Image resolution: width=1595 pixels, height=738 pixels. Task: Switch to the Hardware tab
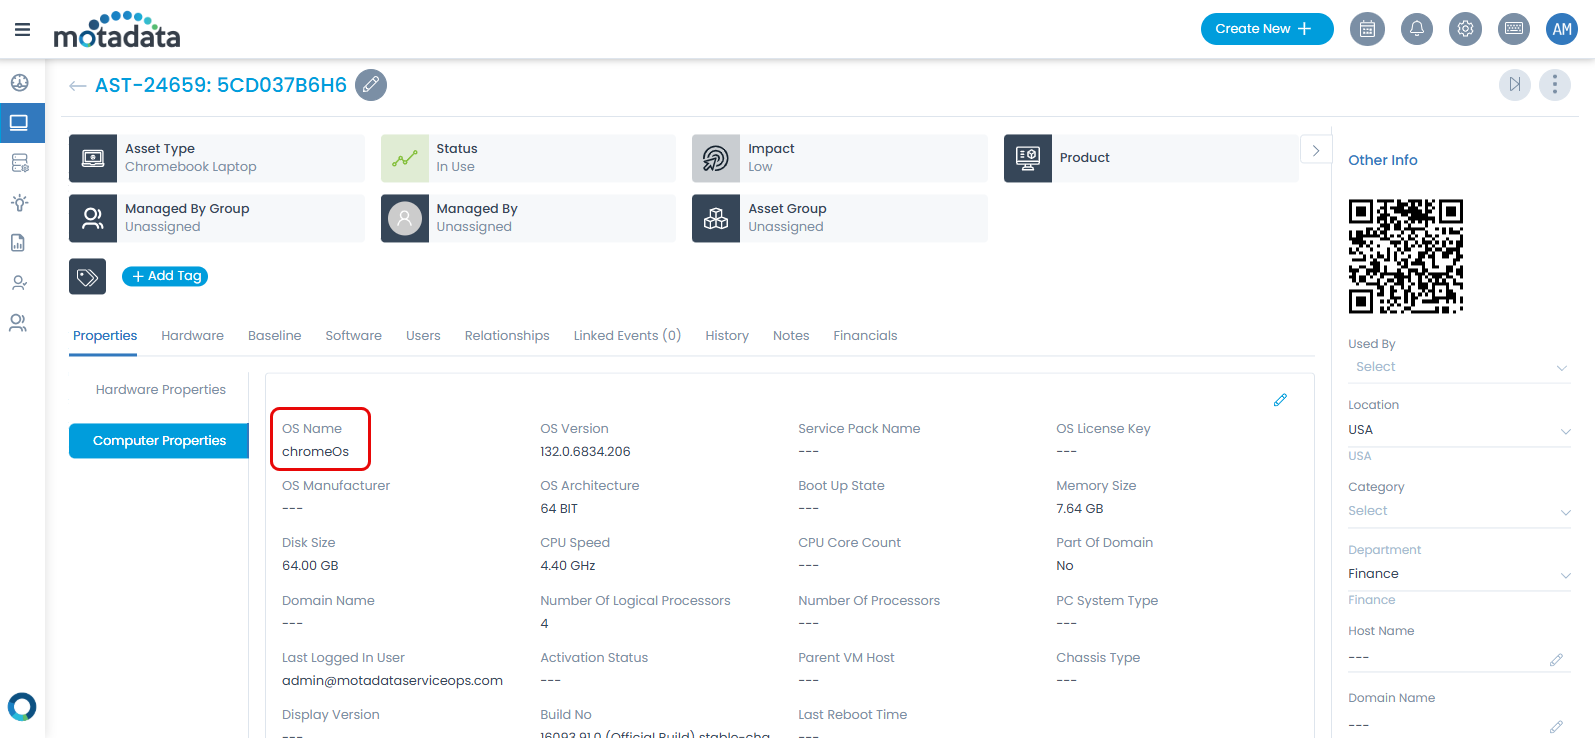point(192,336)
